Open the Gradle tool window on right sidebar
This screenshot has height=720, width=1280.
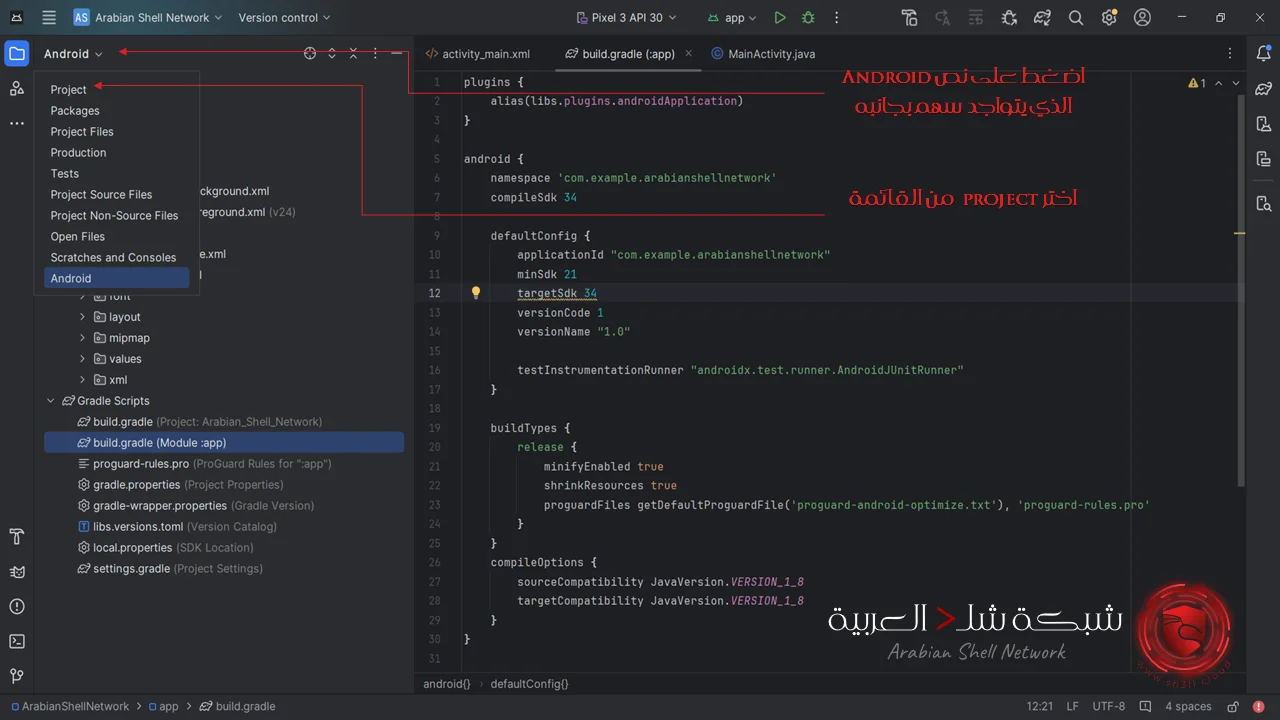click(x=1263, y=89)
